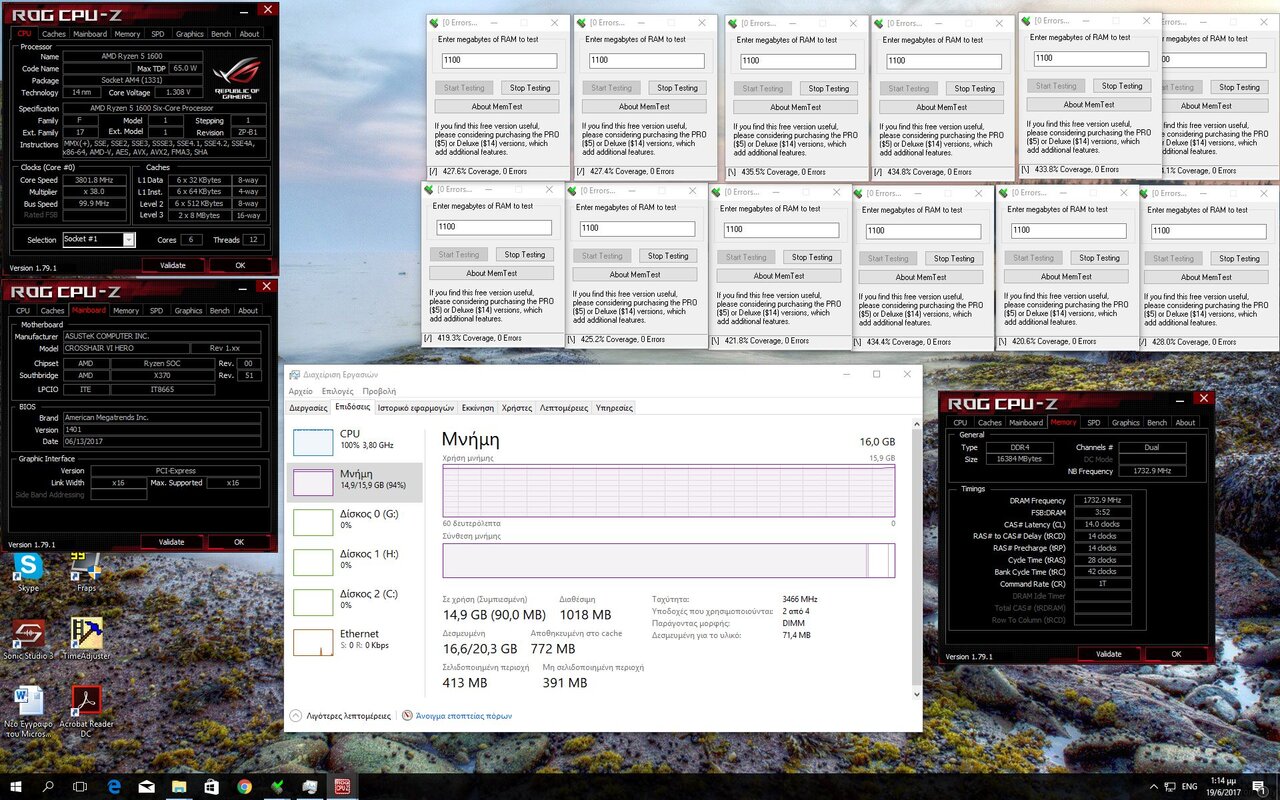
Task: Stop testing in the MemTest window at 435.5% coverage
Action: [x=829, y=89]
